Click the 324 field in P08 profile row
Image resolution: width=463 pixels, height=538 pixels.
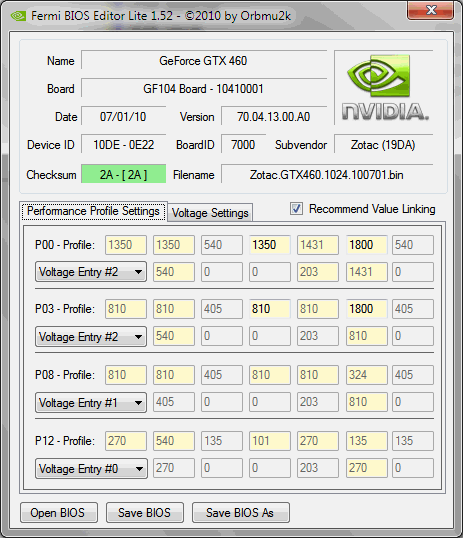coord(367,374)
